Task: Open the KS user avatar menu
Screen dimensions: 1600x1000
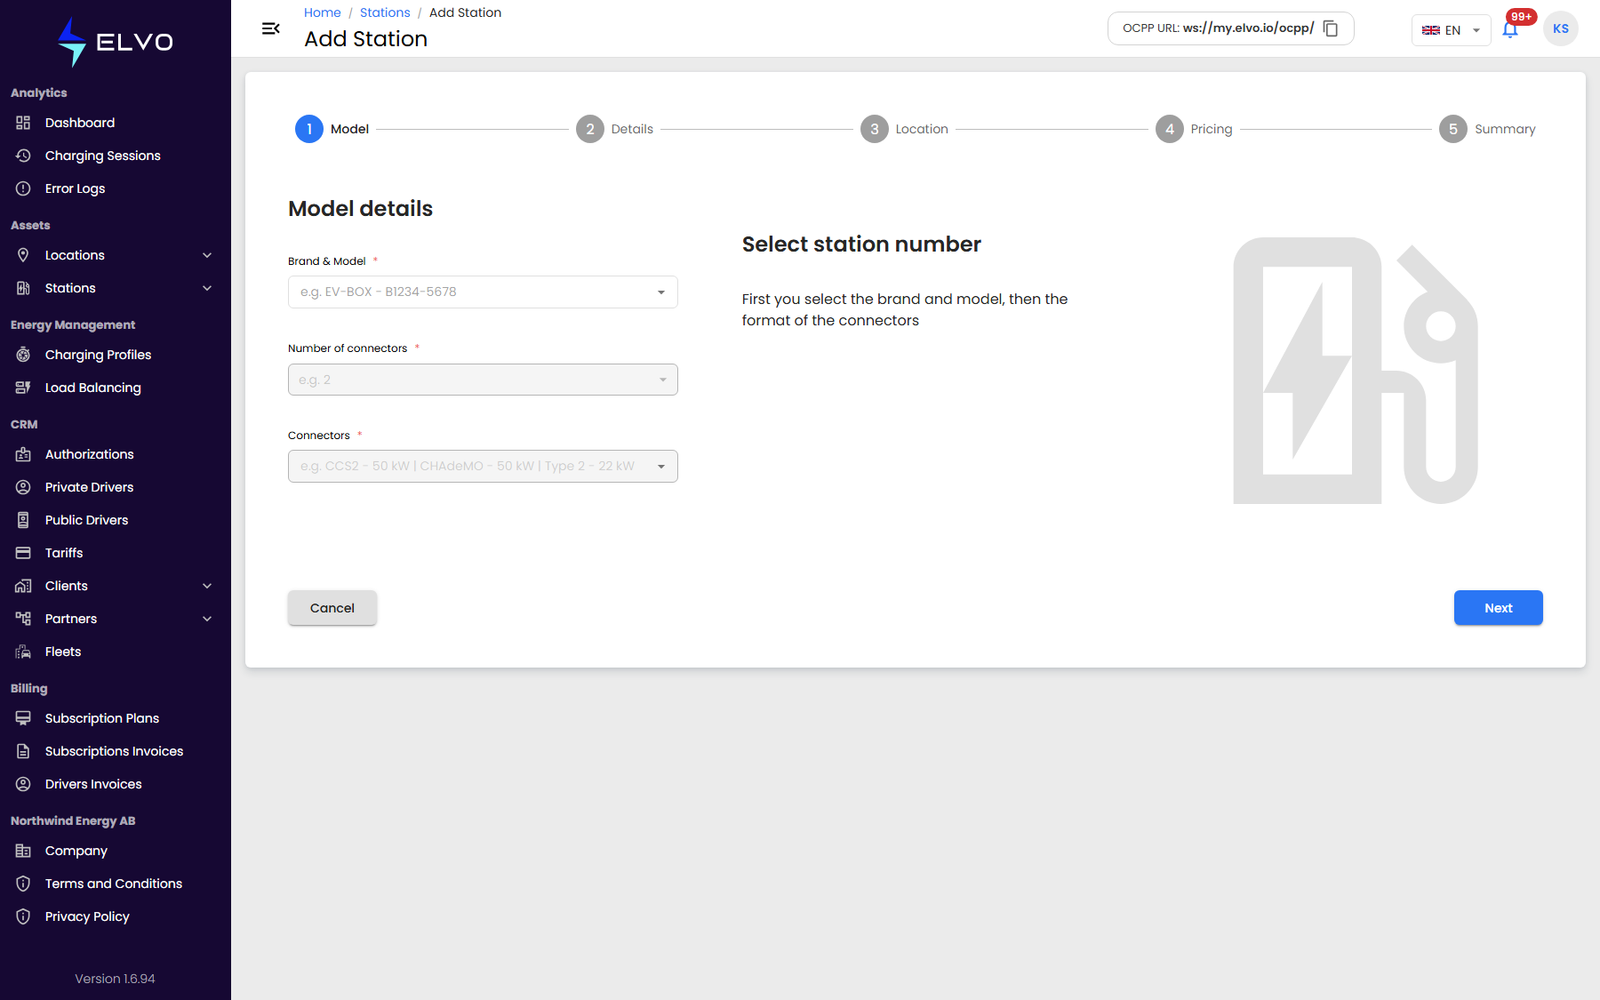Action: pos(1560,29)
